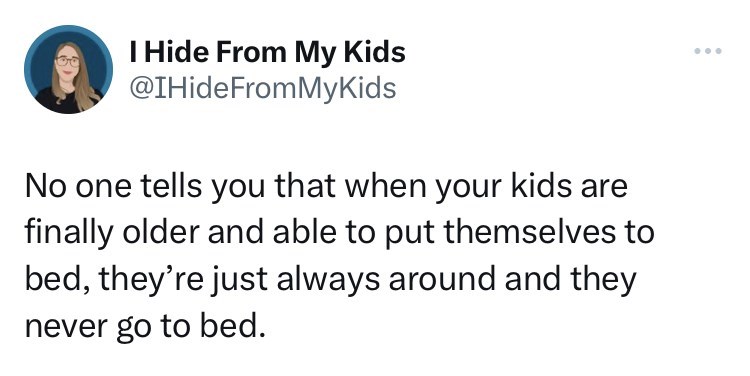Viewport: 750px width, 376px height.
Task: Open the three-dot more options menu
Action: (x=708, y=51)
